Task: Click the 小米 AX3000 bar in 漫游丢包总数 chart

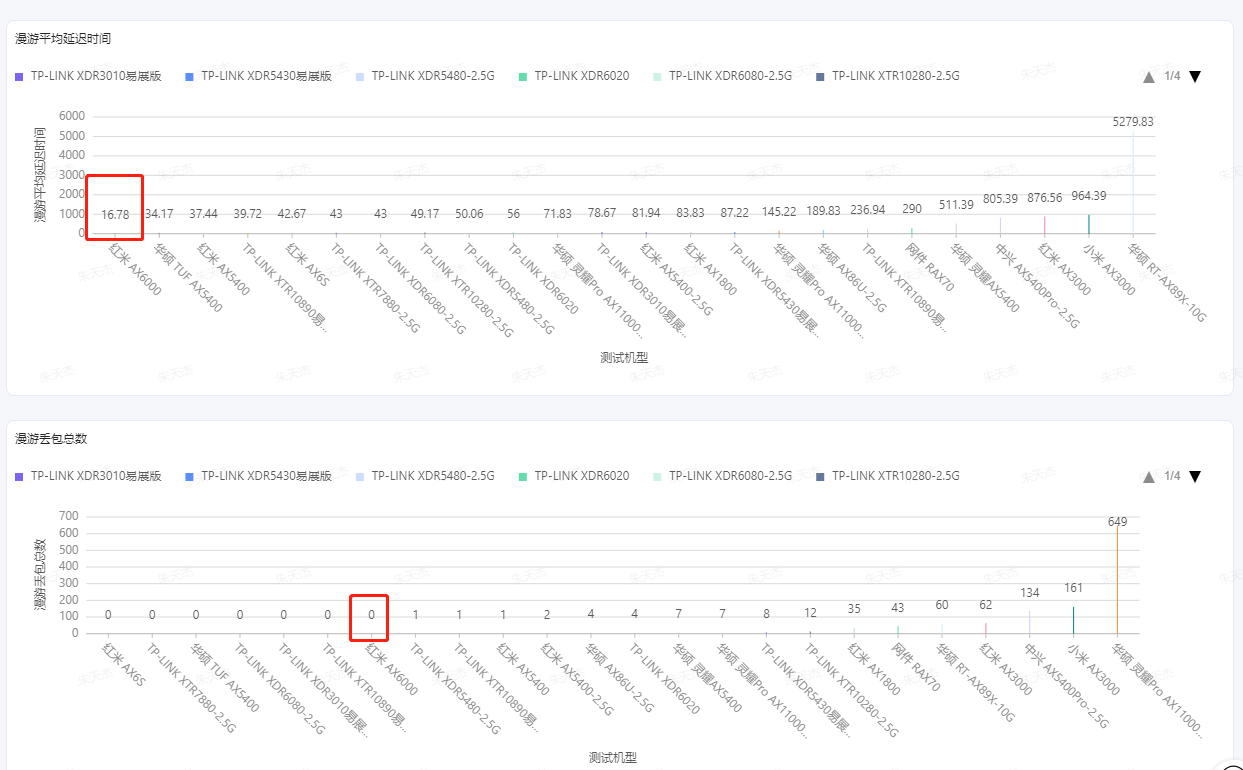Action: tap(1074, 620)
